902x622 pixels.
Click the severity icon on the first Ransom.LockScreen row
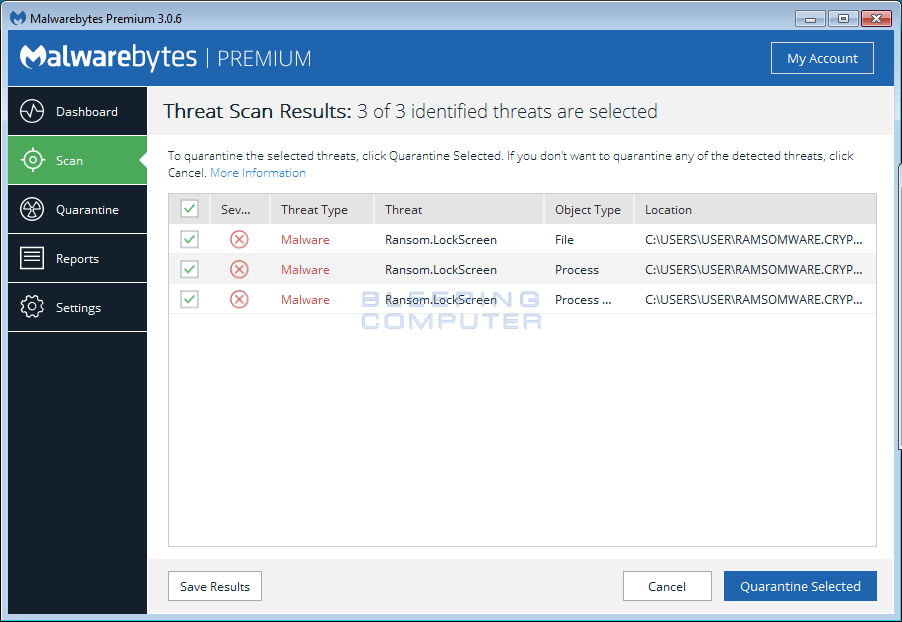(x=238, y=239)
